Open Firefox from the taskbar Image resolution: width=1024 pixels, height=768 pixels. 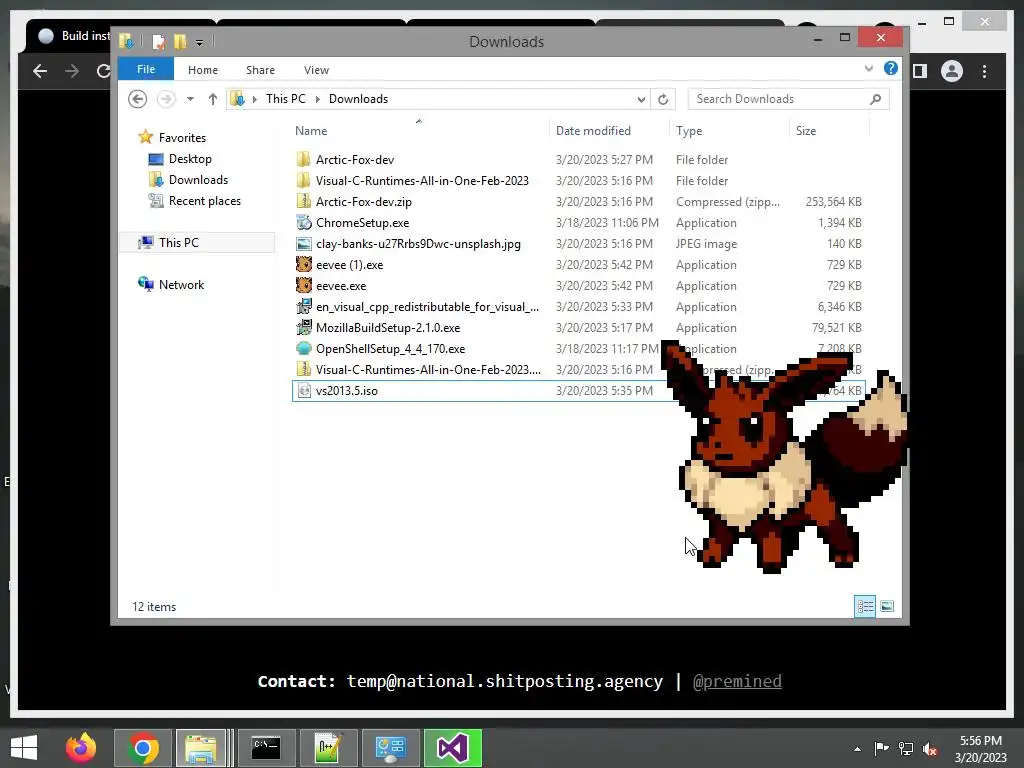[81, 748]
